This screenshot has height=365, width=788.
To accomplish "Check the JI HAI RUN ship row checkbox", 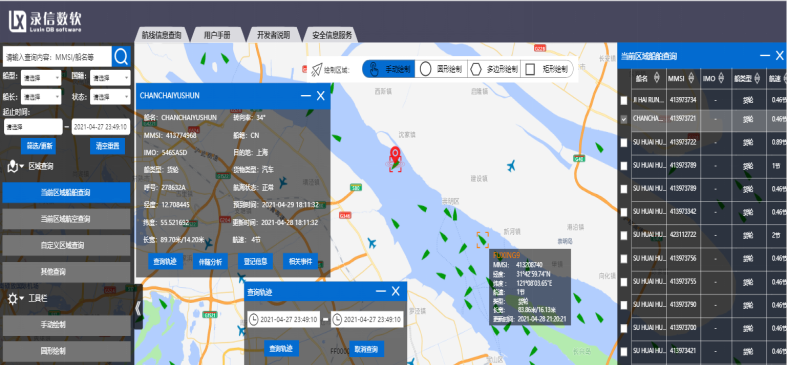I will (x=624, y=101).
